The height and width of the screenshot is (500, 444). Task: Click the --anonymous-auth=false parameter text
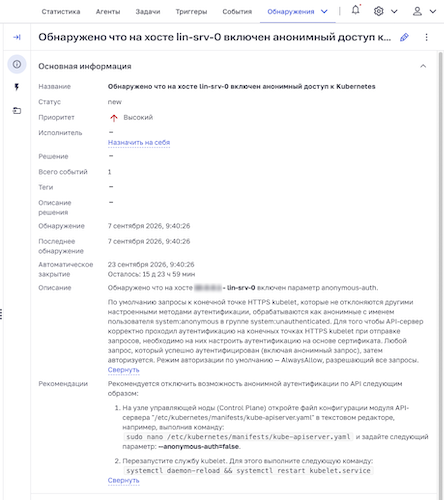199,447
